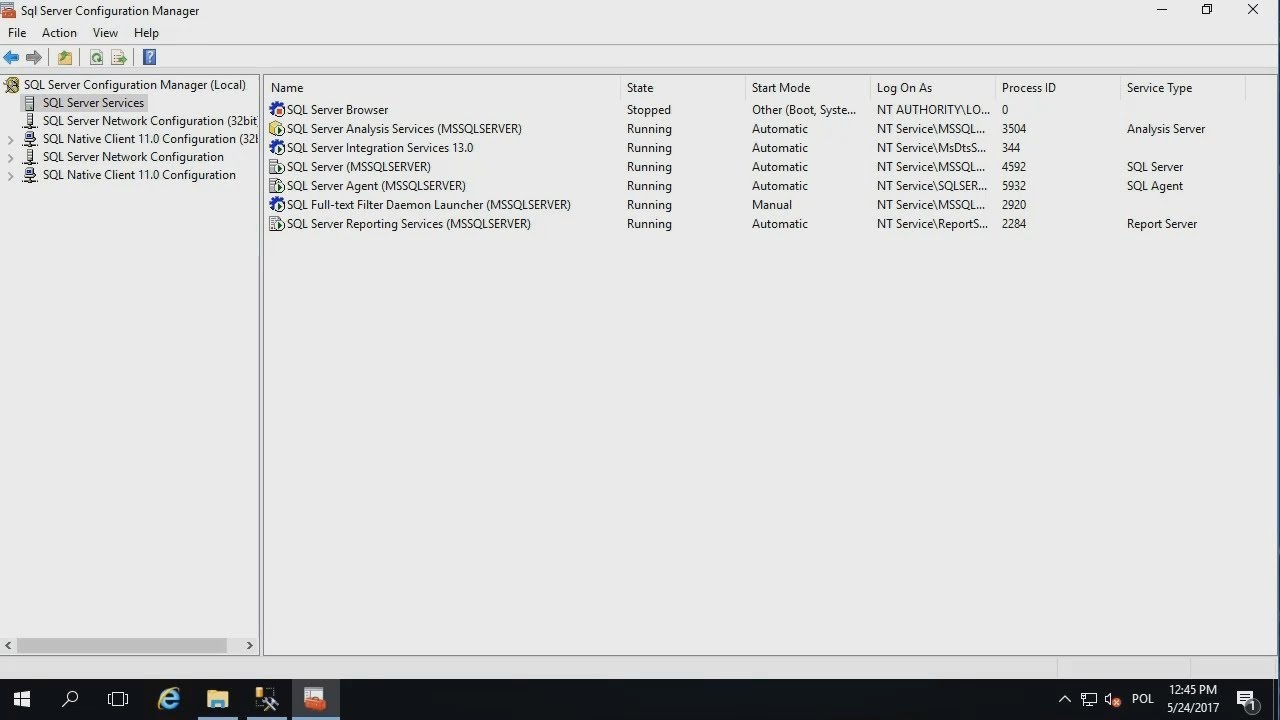The width and height of the screenshot is (1280, 720).
Task: Sort by the Start Mode column header
Action: pyautogui.click(x=808, y=88)
